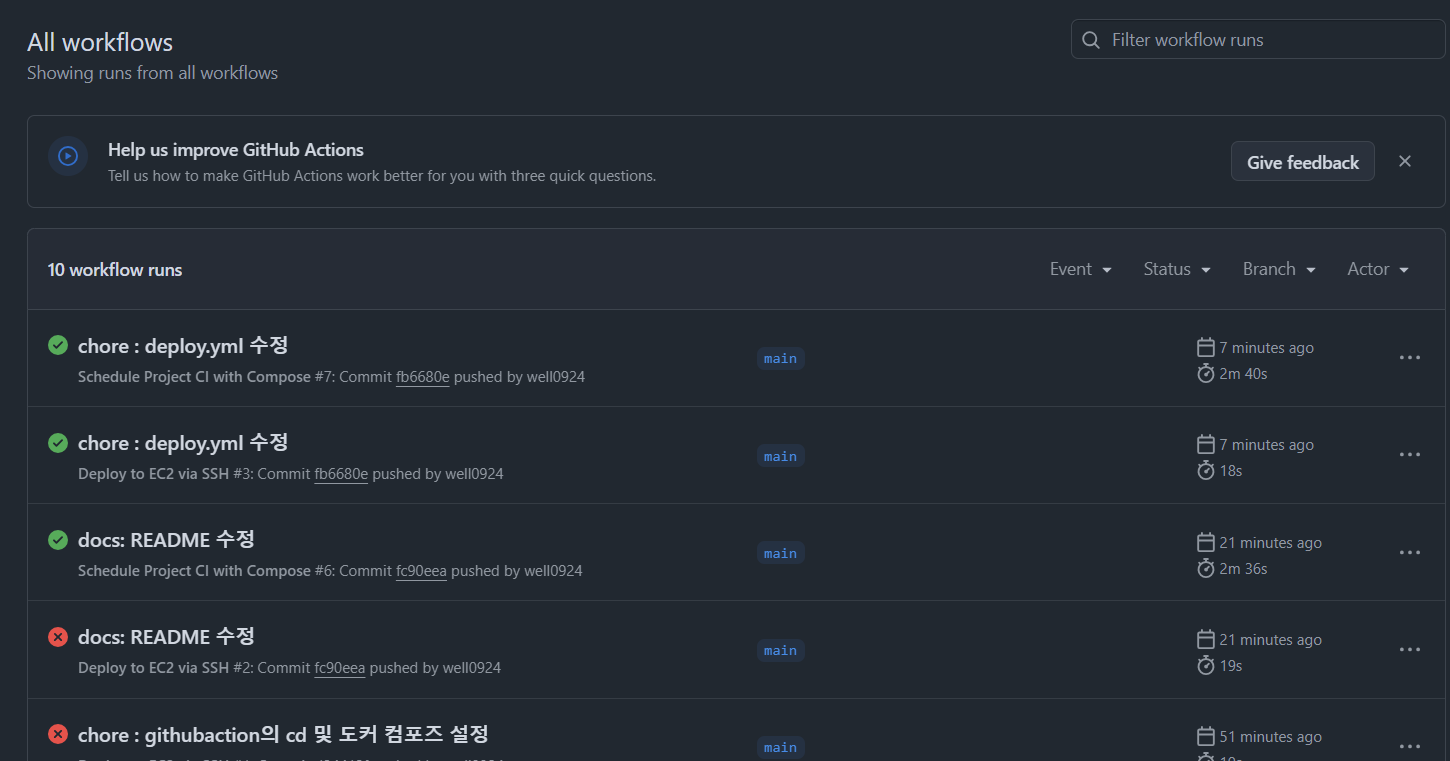Click stopwatch icon beside 2m 40s
1450x761 pixels.
pos(1206,373)
